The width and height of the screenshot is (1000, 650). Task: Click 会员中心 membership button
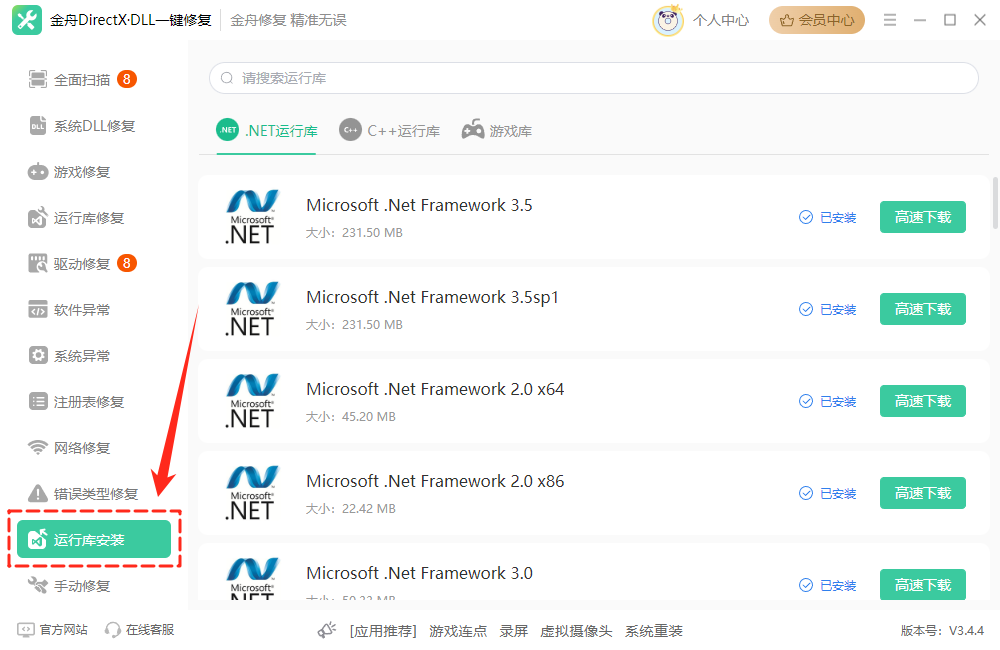pos(817,20)
